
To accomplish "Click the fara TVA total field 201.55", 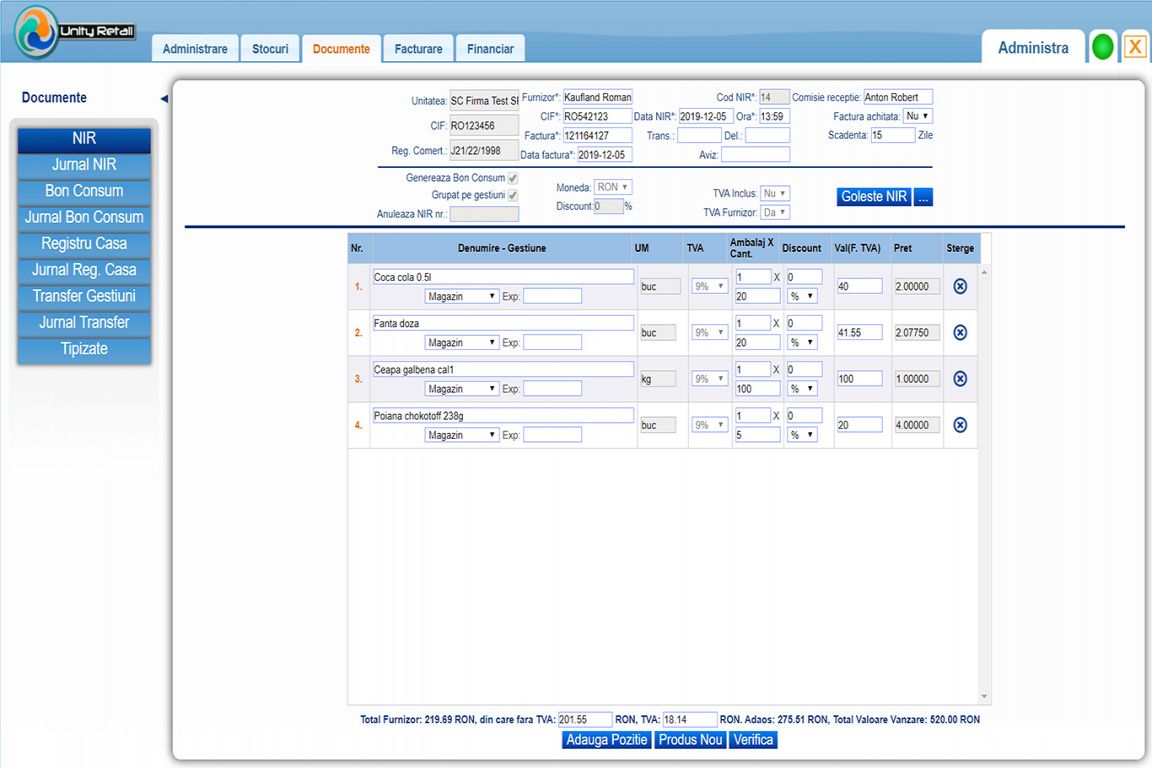I will pos(585,719).
